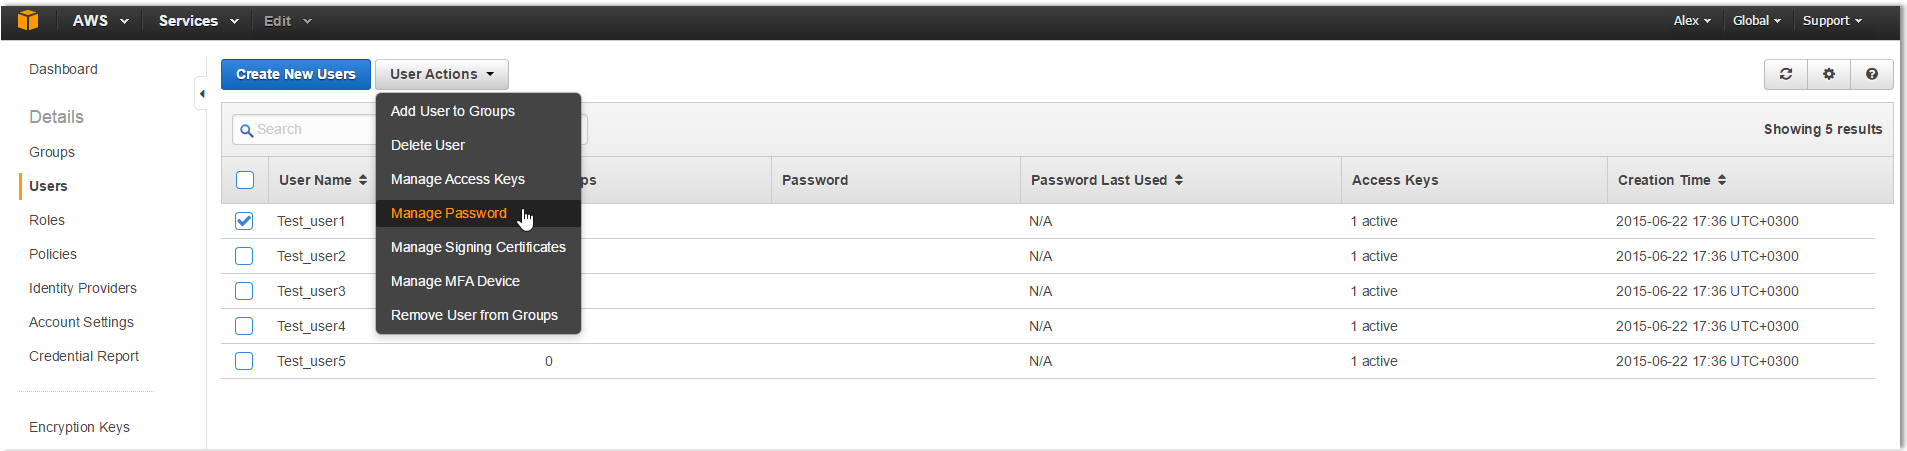Open the Alex account dropdown
The height and width of the screenshot is (451, 1907).
coord(1692,20)
